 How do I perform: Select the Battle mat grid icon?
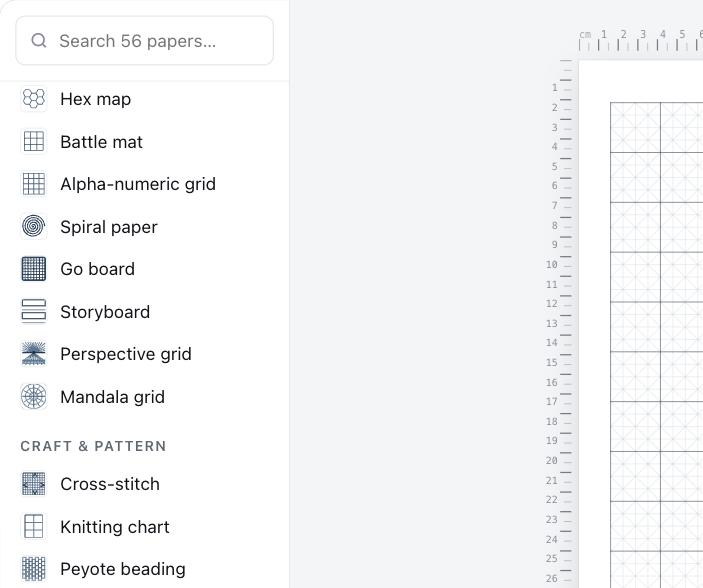[x=34, y=142]
